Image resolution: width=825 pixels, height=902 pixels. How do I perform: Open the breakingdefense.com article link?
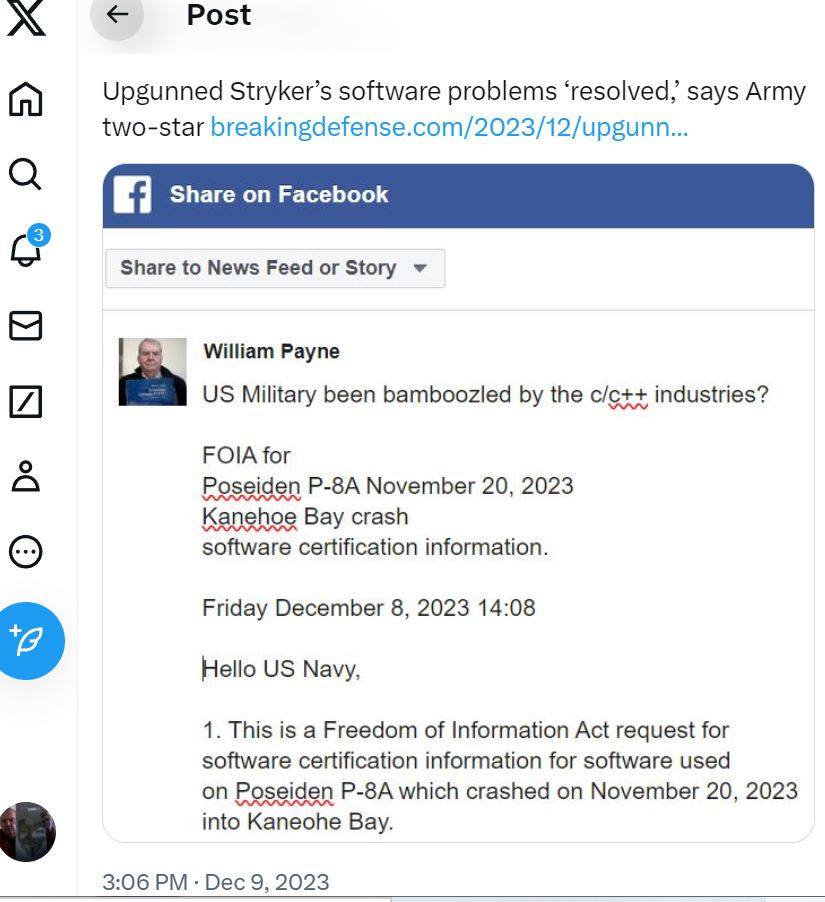point(449,127)
